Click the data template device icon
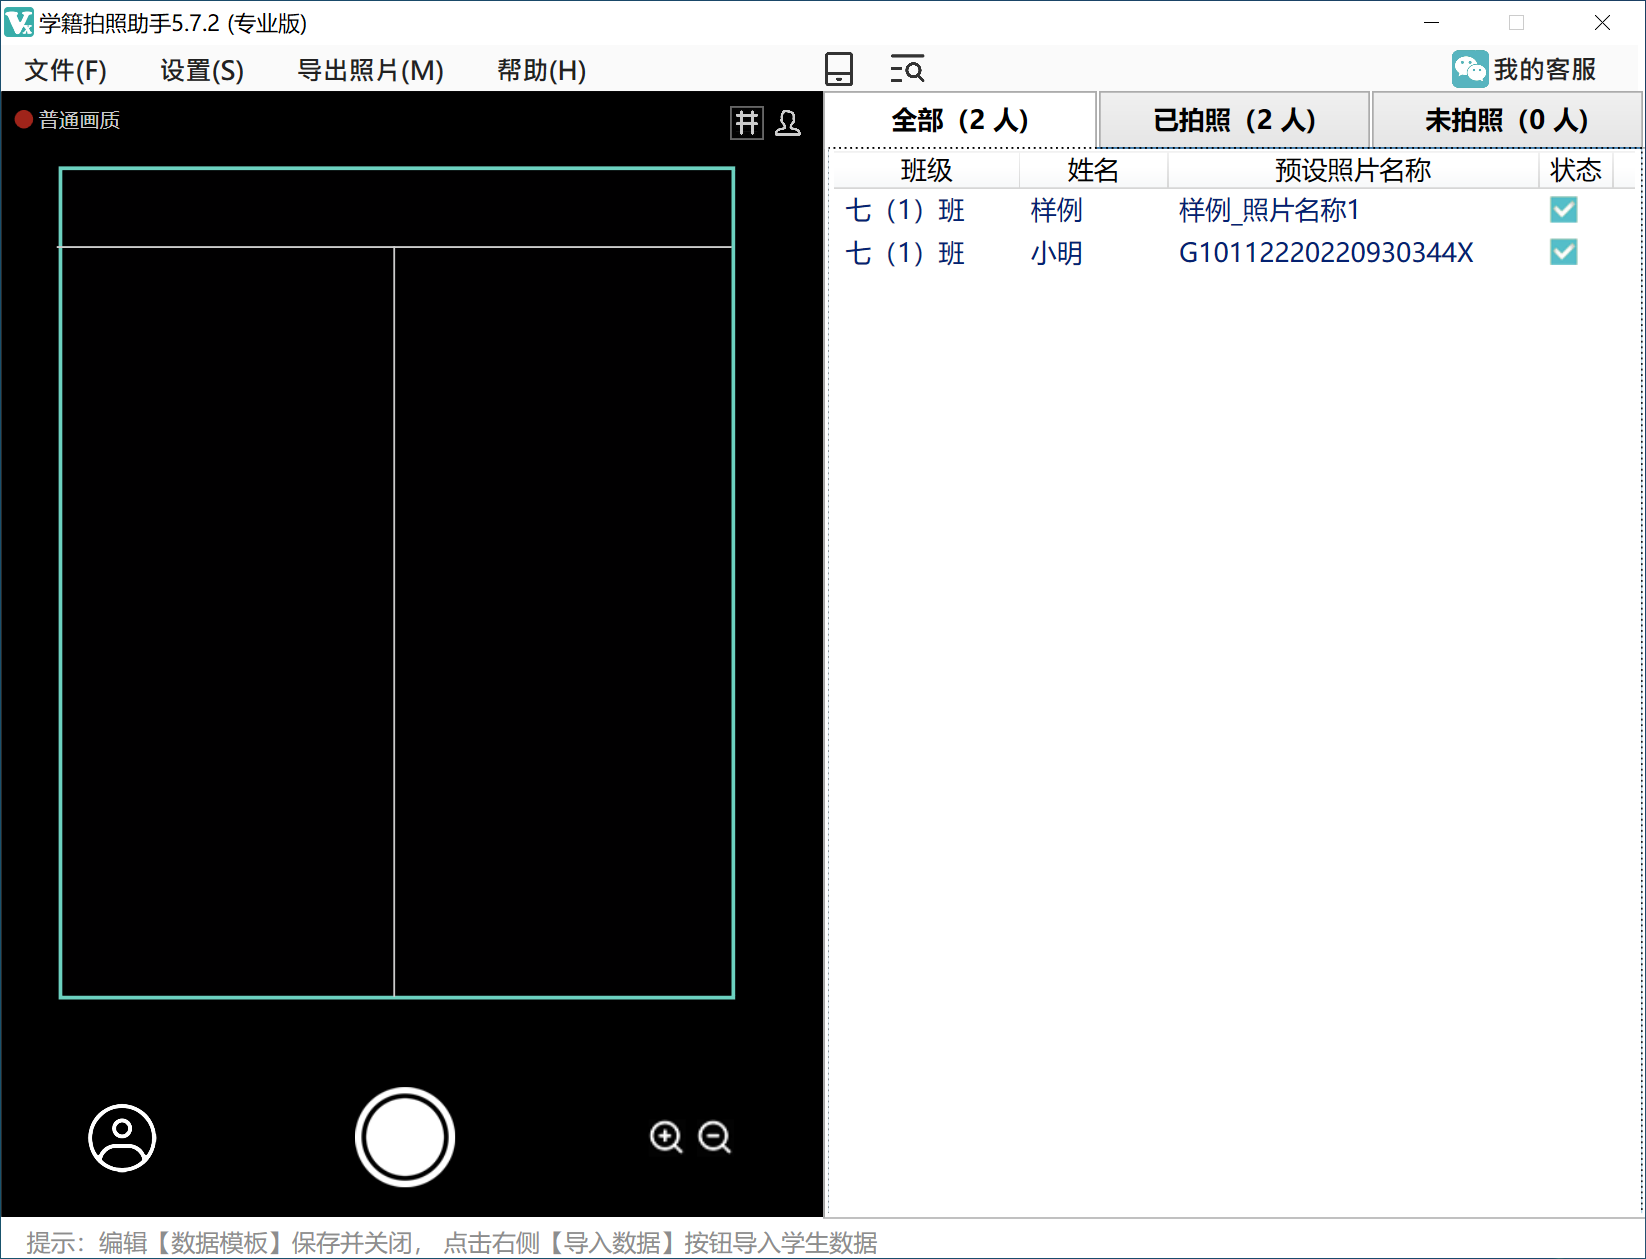 point(839,69)
